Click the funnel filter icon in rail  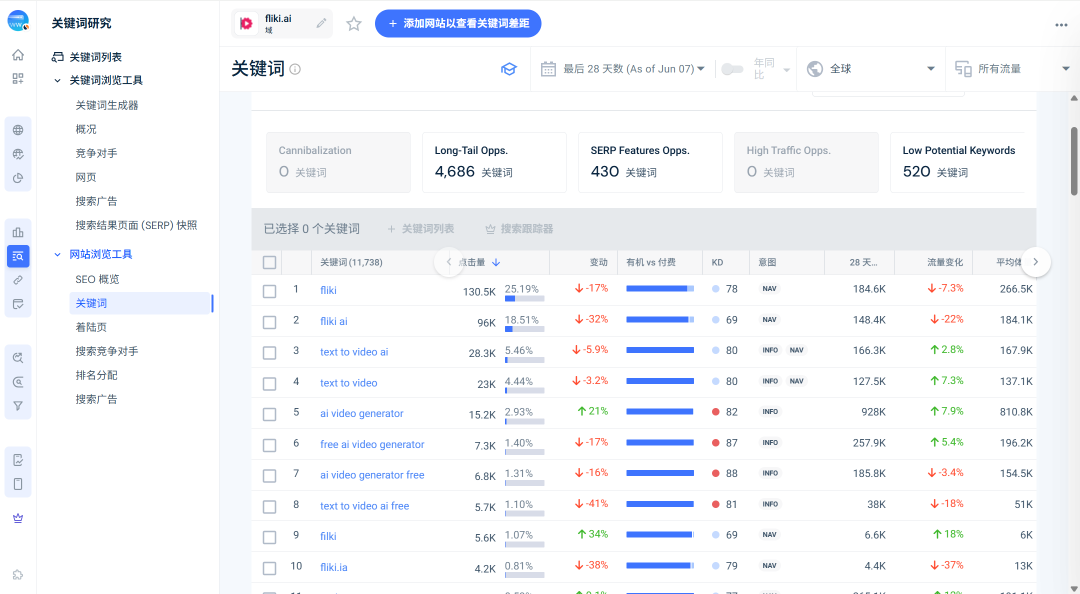pos(18,406)
